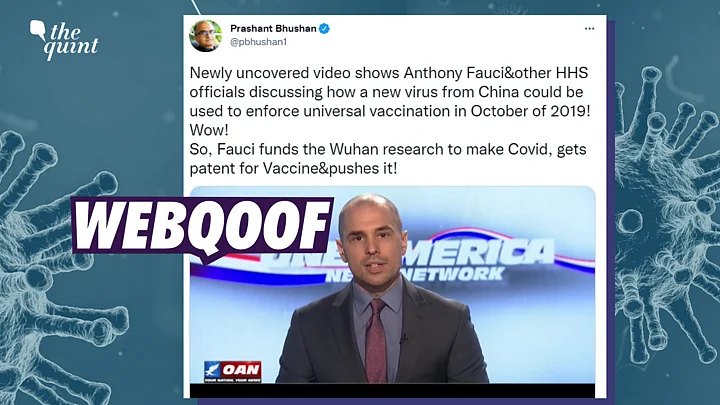This screenshot has width=720, height=405.
Task: Click the WEBQOOF speech bubble tail
Action: [x=208, y=259]
